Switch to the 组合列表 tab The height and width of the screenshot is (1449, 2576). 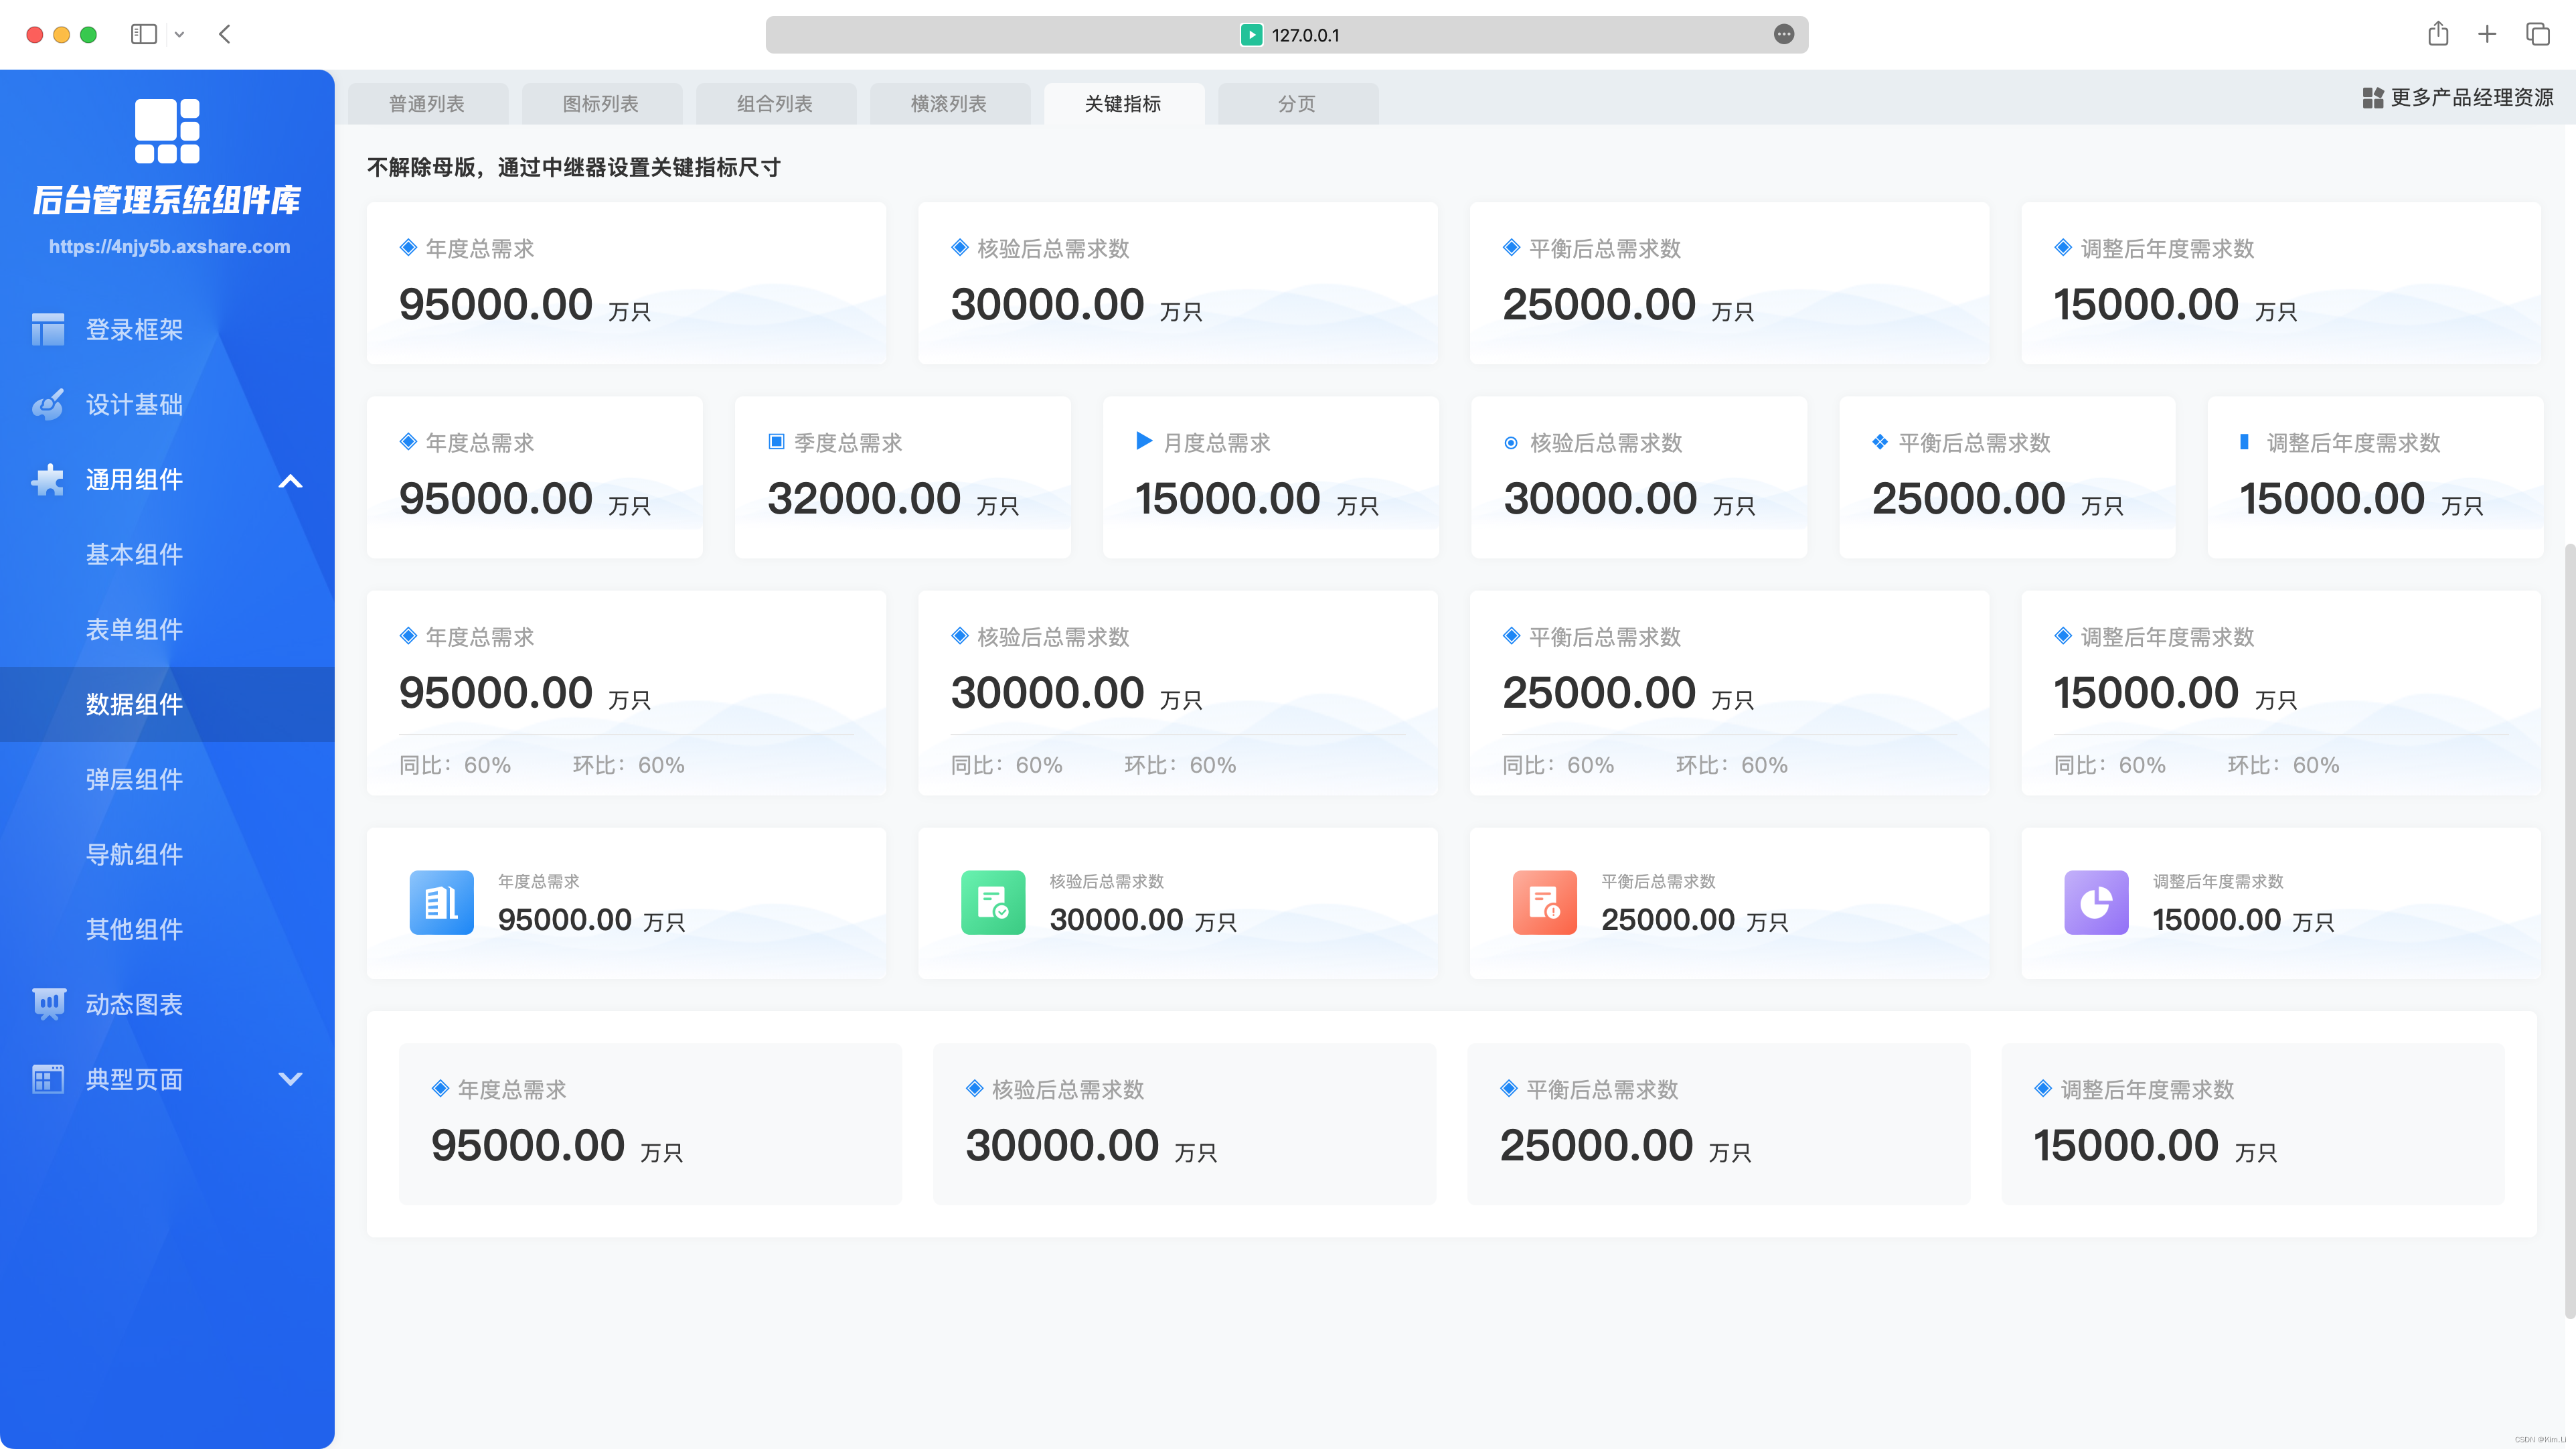pyautogui.click(x=775, y=104)
